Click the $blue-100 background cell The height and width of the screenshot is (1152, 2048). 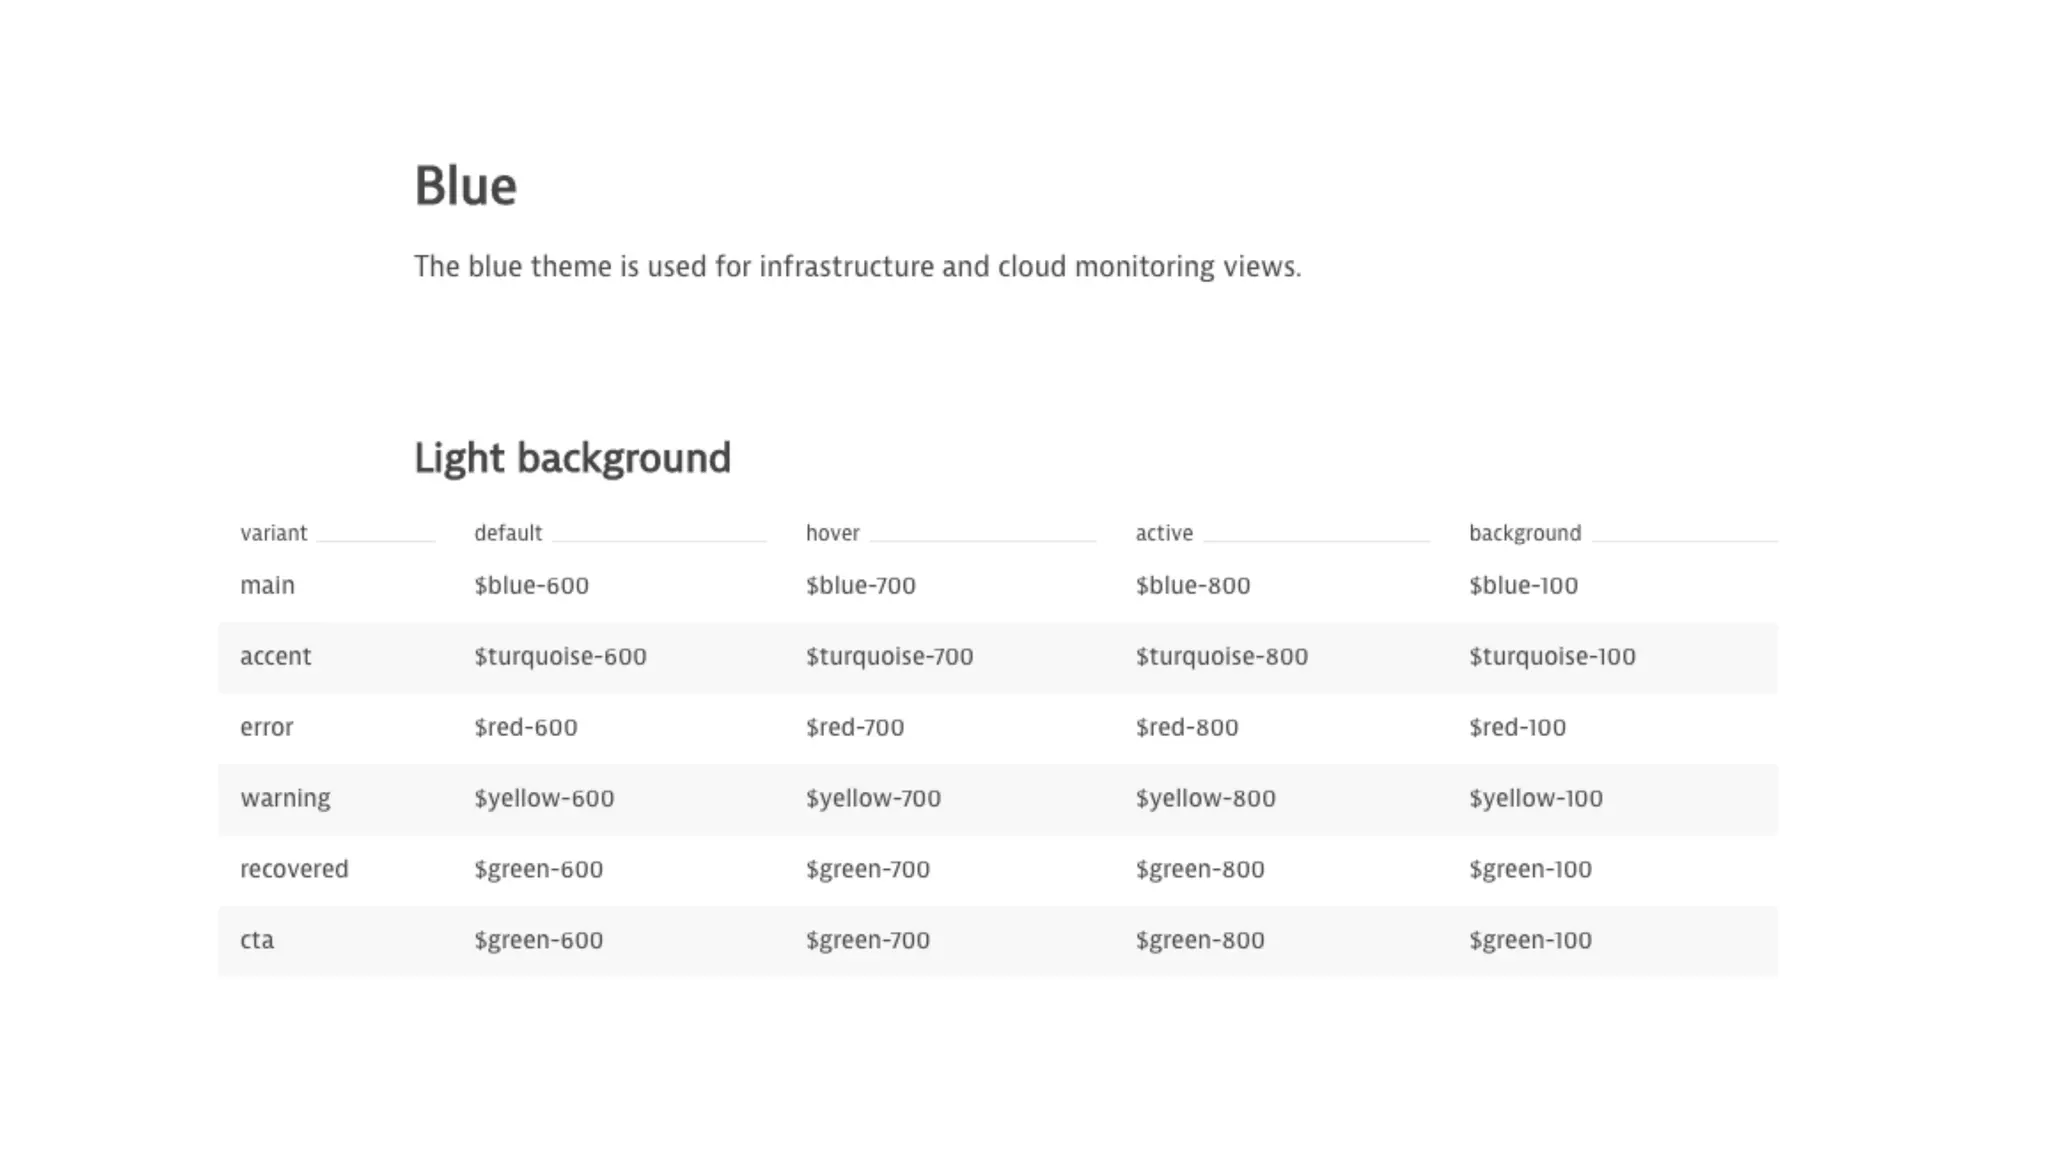coord(1523,585)
